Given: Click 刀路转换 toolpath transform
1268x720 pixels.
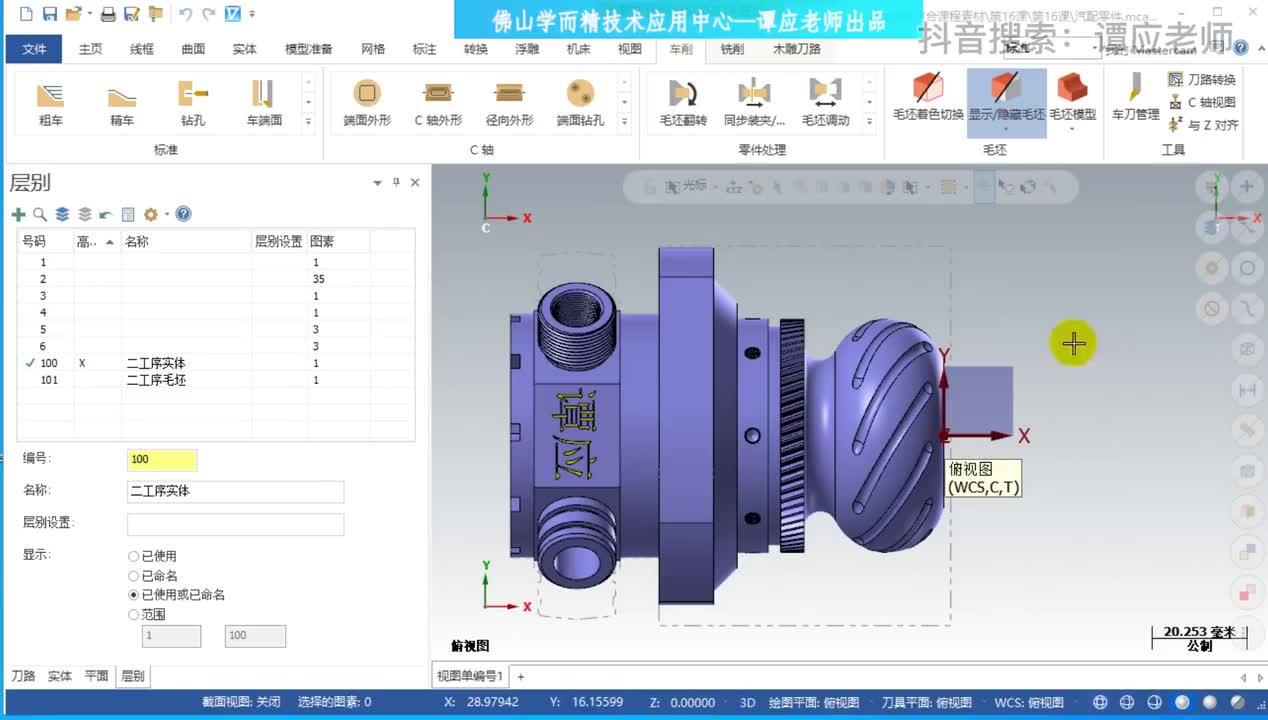Looking at the screenshot, I should click(x=1202, y=79).
